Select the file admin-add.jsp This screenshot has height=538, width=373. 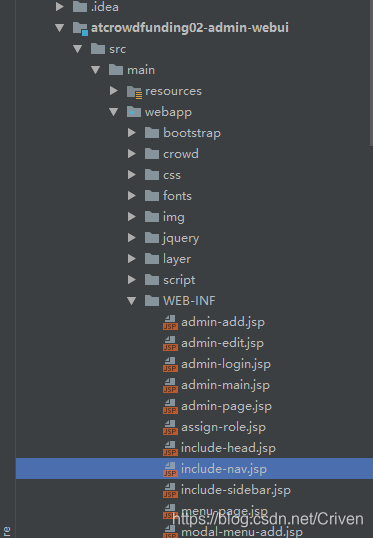(223, 323)
